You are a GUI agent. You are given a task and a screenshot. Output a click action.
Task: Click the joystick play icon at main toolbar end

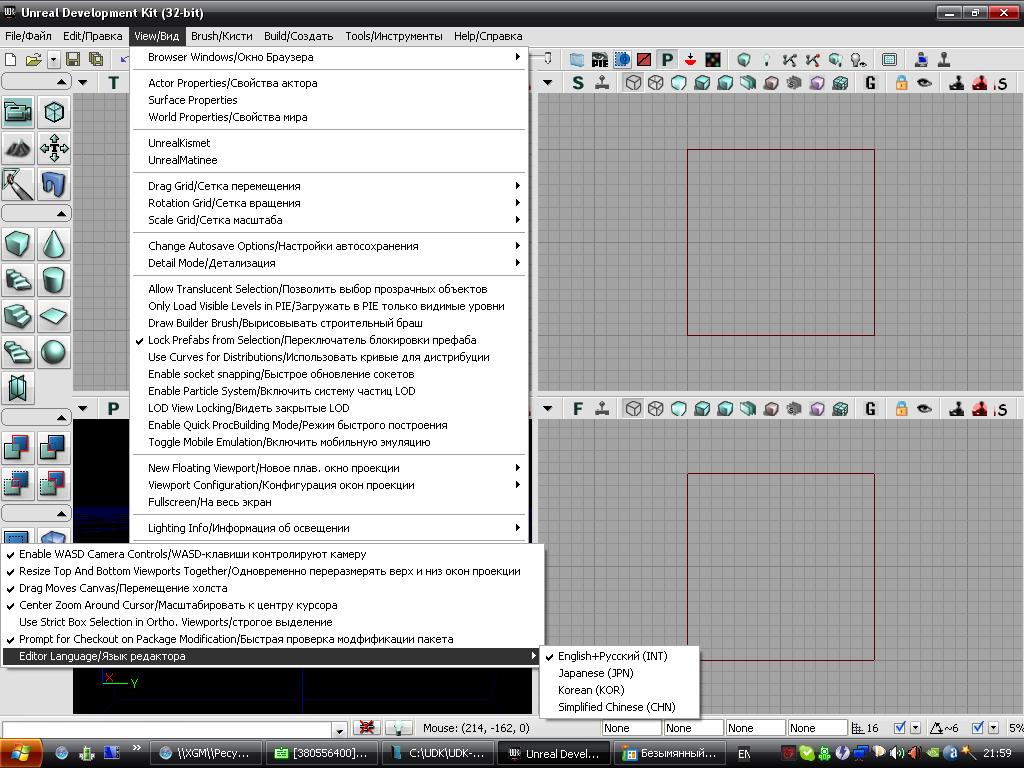944,60
